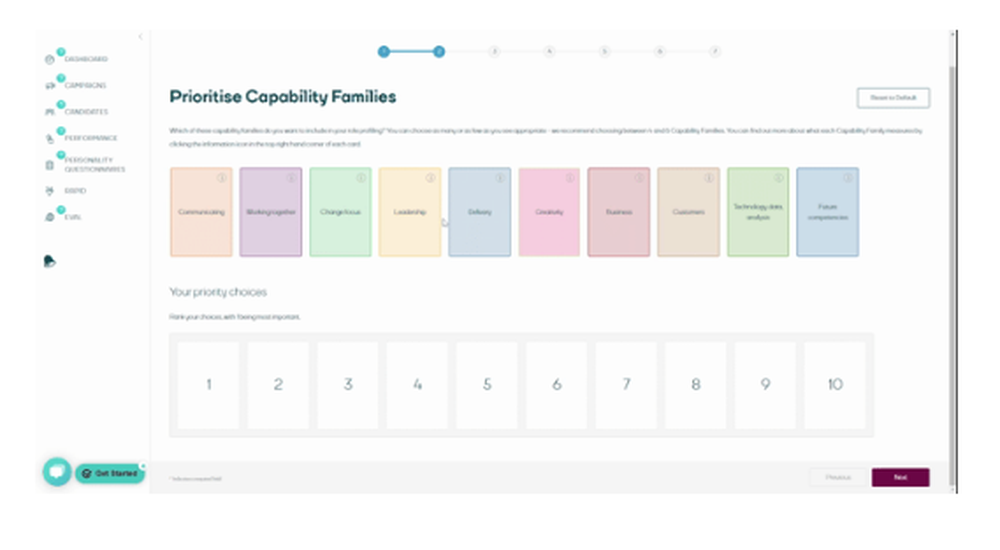This screenshot has width=1000, height=550.
Task: Click the notification bell in sidebar
Action: (50, 262)
